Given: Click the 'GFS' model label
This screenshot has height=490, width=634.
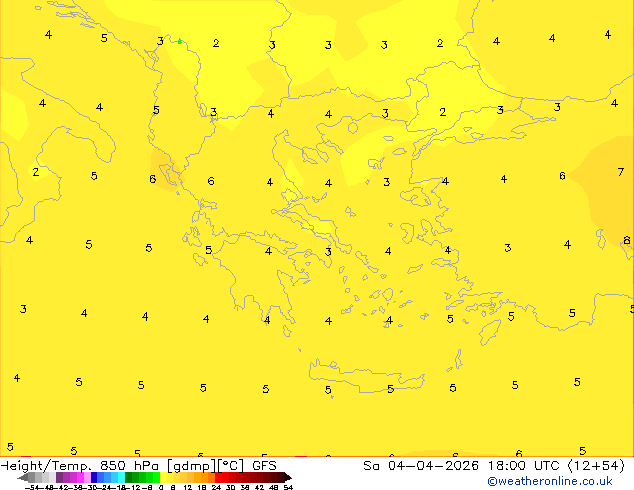Looking at the screenshot, I should [x=264, y=466].
